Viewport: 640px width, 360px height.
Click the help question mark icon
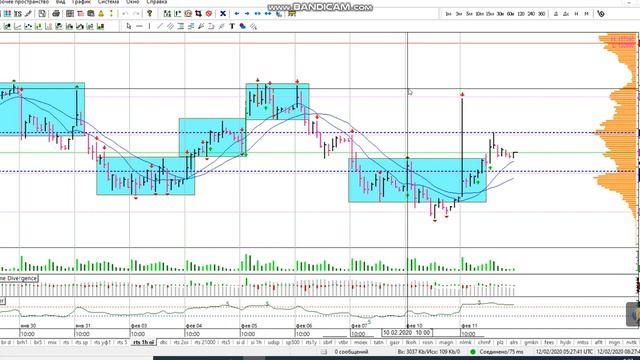pyautogui.click(x=150, y=13)
